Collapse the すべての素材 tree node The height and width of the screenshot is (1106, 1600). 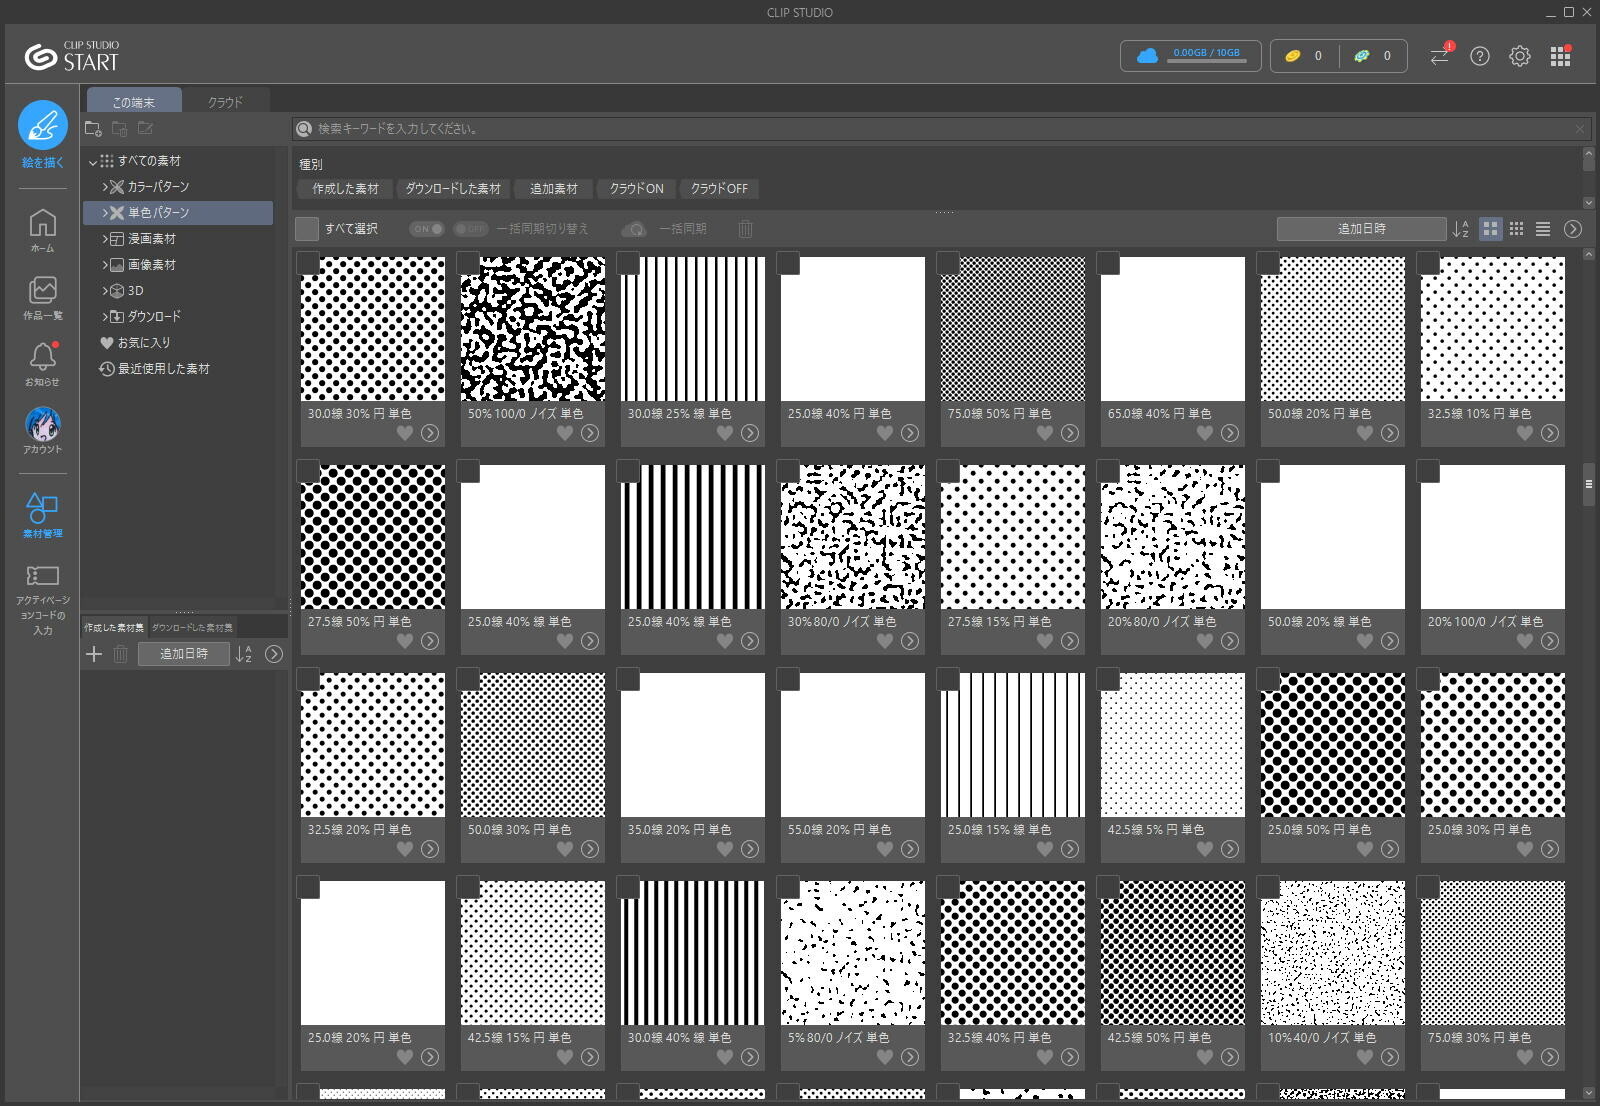[x=93, y=161]
